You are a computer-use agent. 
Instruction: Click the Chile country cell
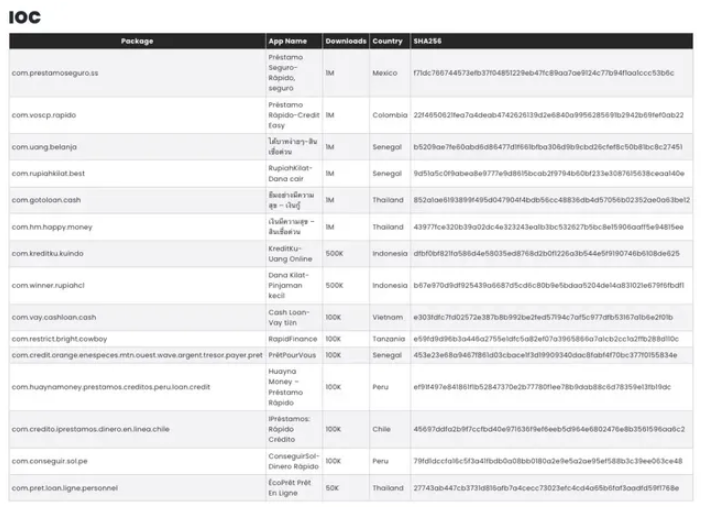point(381,429)
